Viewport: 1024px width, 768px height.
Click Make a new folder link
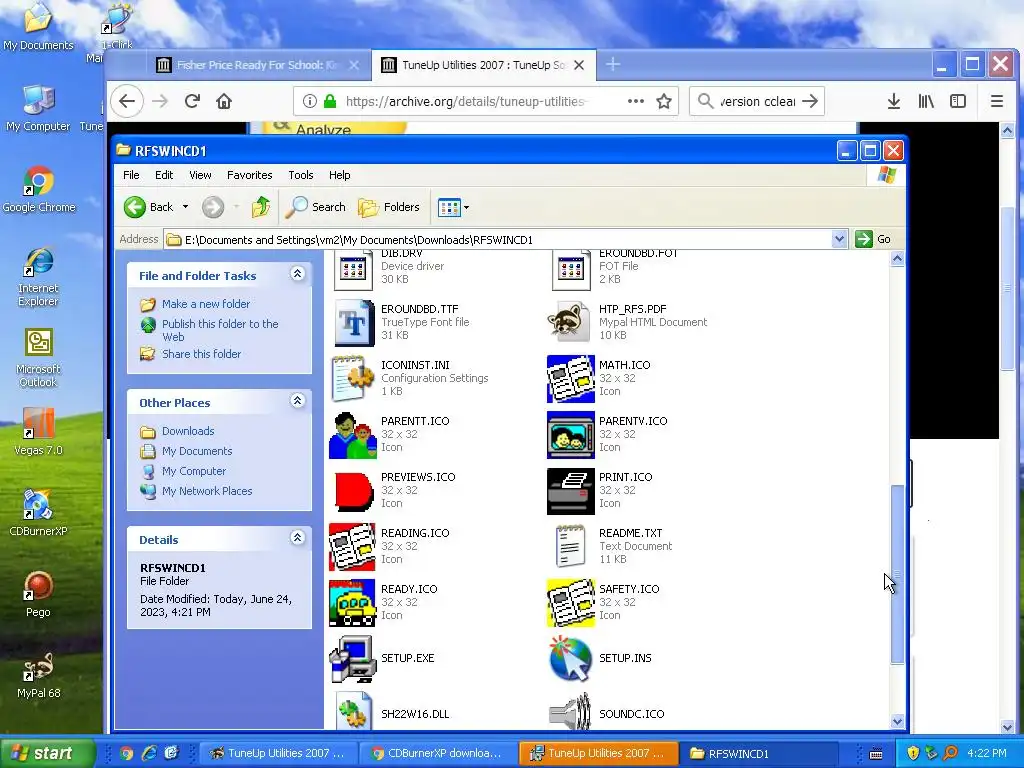point(206,304)
